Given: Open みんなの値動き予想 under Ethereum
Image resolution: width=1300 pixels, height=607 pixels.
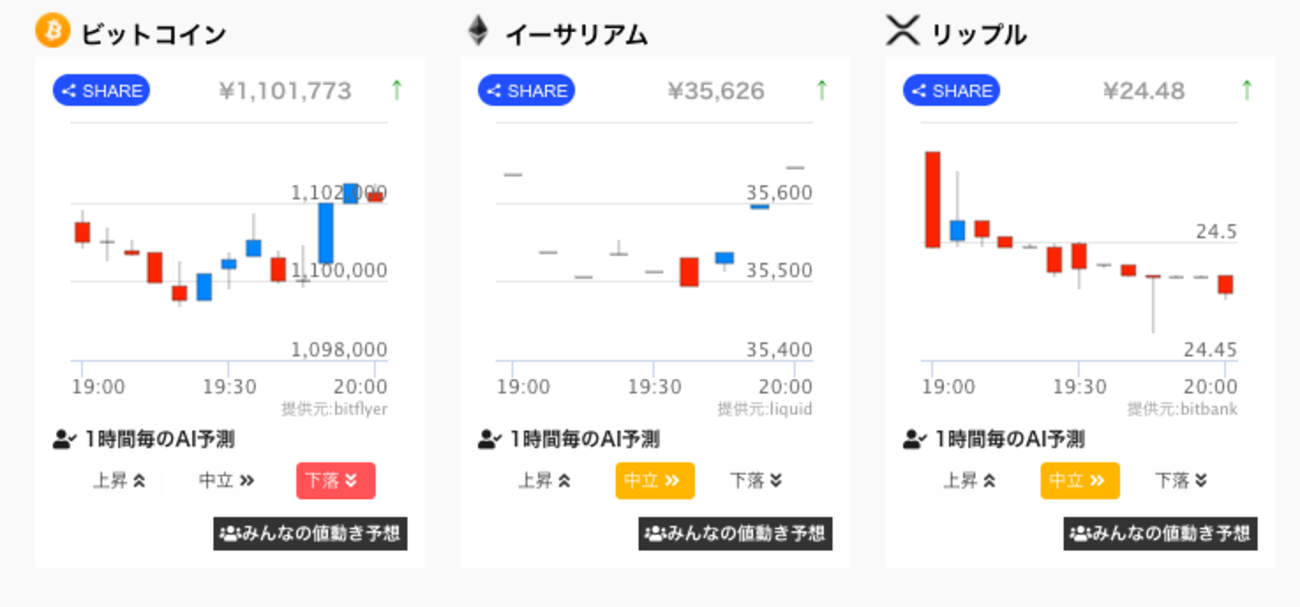Looking at the screenshot, I should (x=735, y=533).
